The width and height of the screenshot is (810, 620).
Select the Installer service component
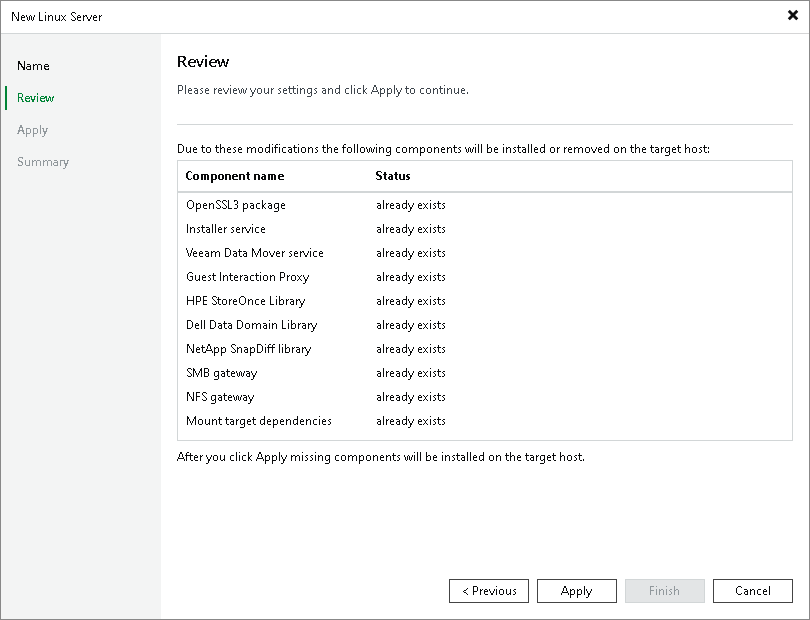click(226, 228)
